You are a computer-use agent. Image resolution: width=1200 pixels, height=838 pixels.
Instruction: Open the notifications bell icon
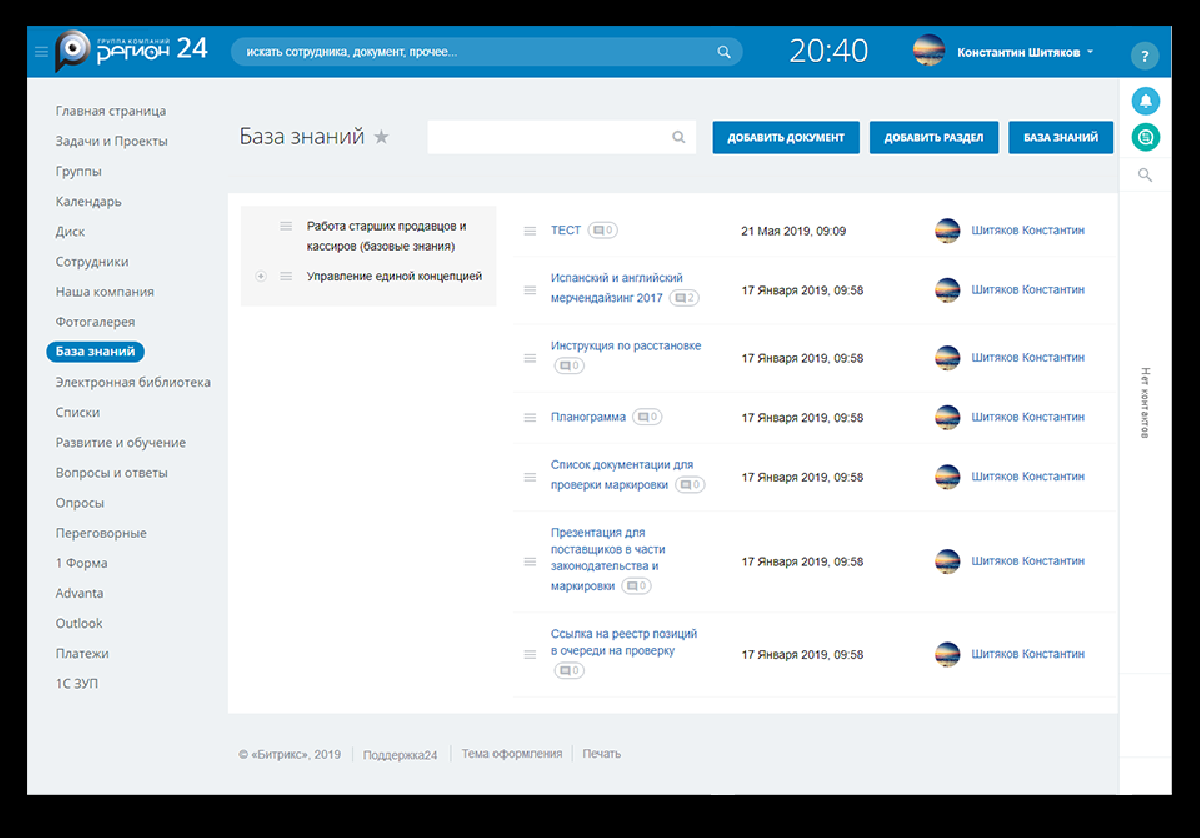1145,101
